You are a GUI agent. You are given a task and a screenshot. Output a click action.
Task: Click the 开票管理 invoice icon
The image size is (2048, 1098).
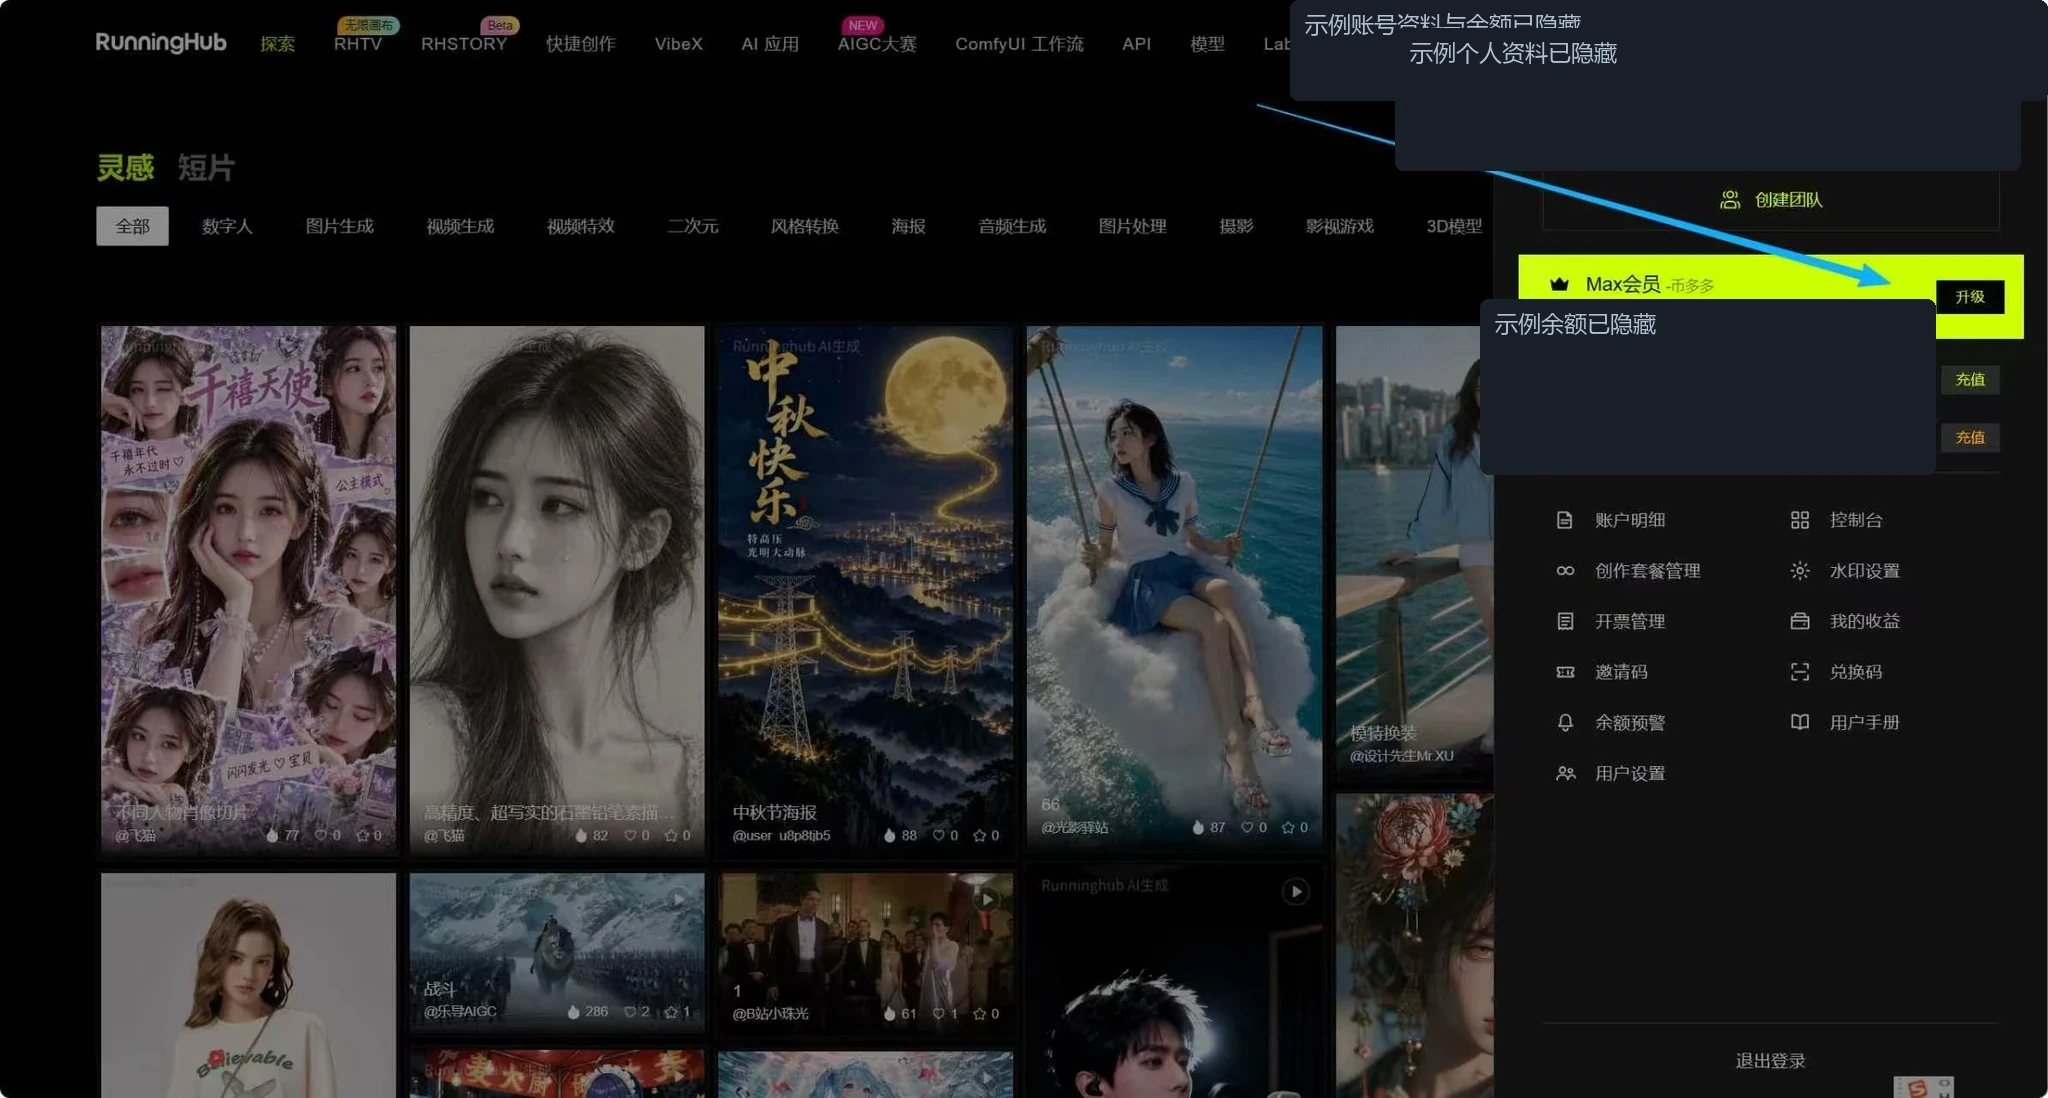click(1565, 621)
